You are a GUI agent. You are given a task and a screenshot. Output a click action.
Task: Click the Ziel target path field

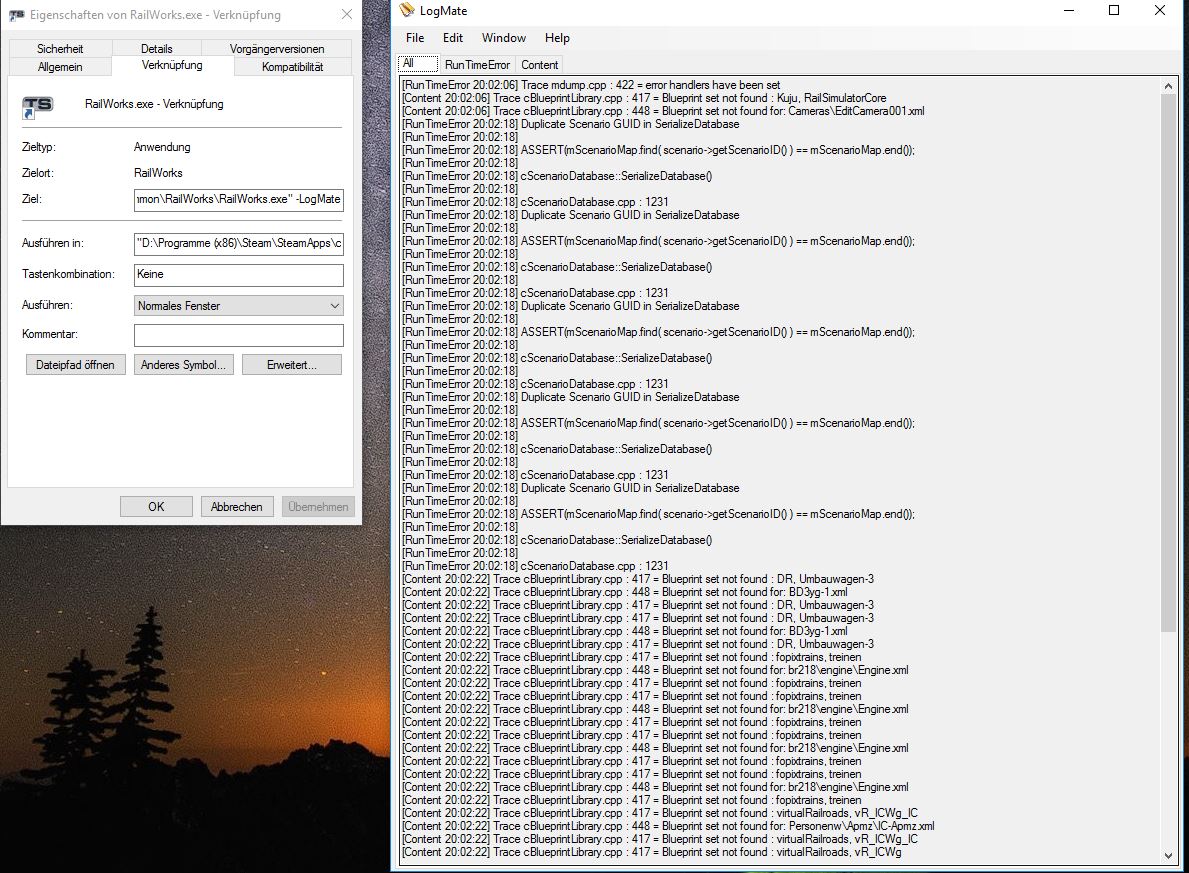(x=239, y=199)
